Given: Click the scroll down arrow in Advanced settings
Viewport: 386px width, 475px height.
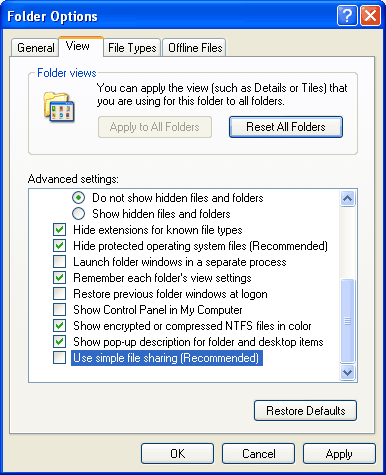Looking at the screenshot, I should pos(347,372).
